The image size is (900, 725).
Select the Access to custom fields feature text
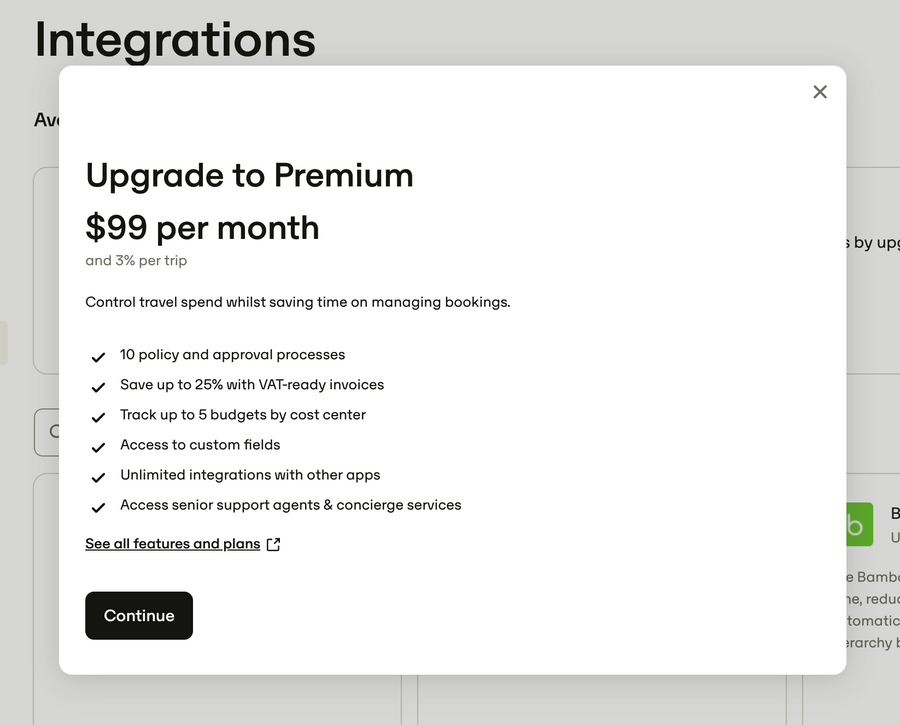pyautogui.click(x=200, y=445)
